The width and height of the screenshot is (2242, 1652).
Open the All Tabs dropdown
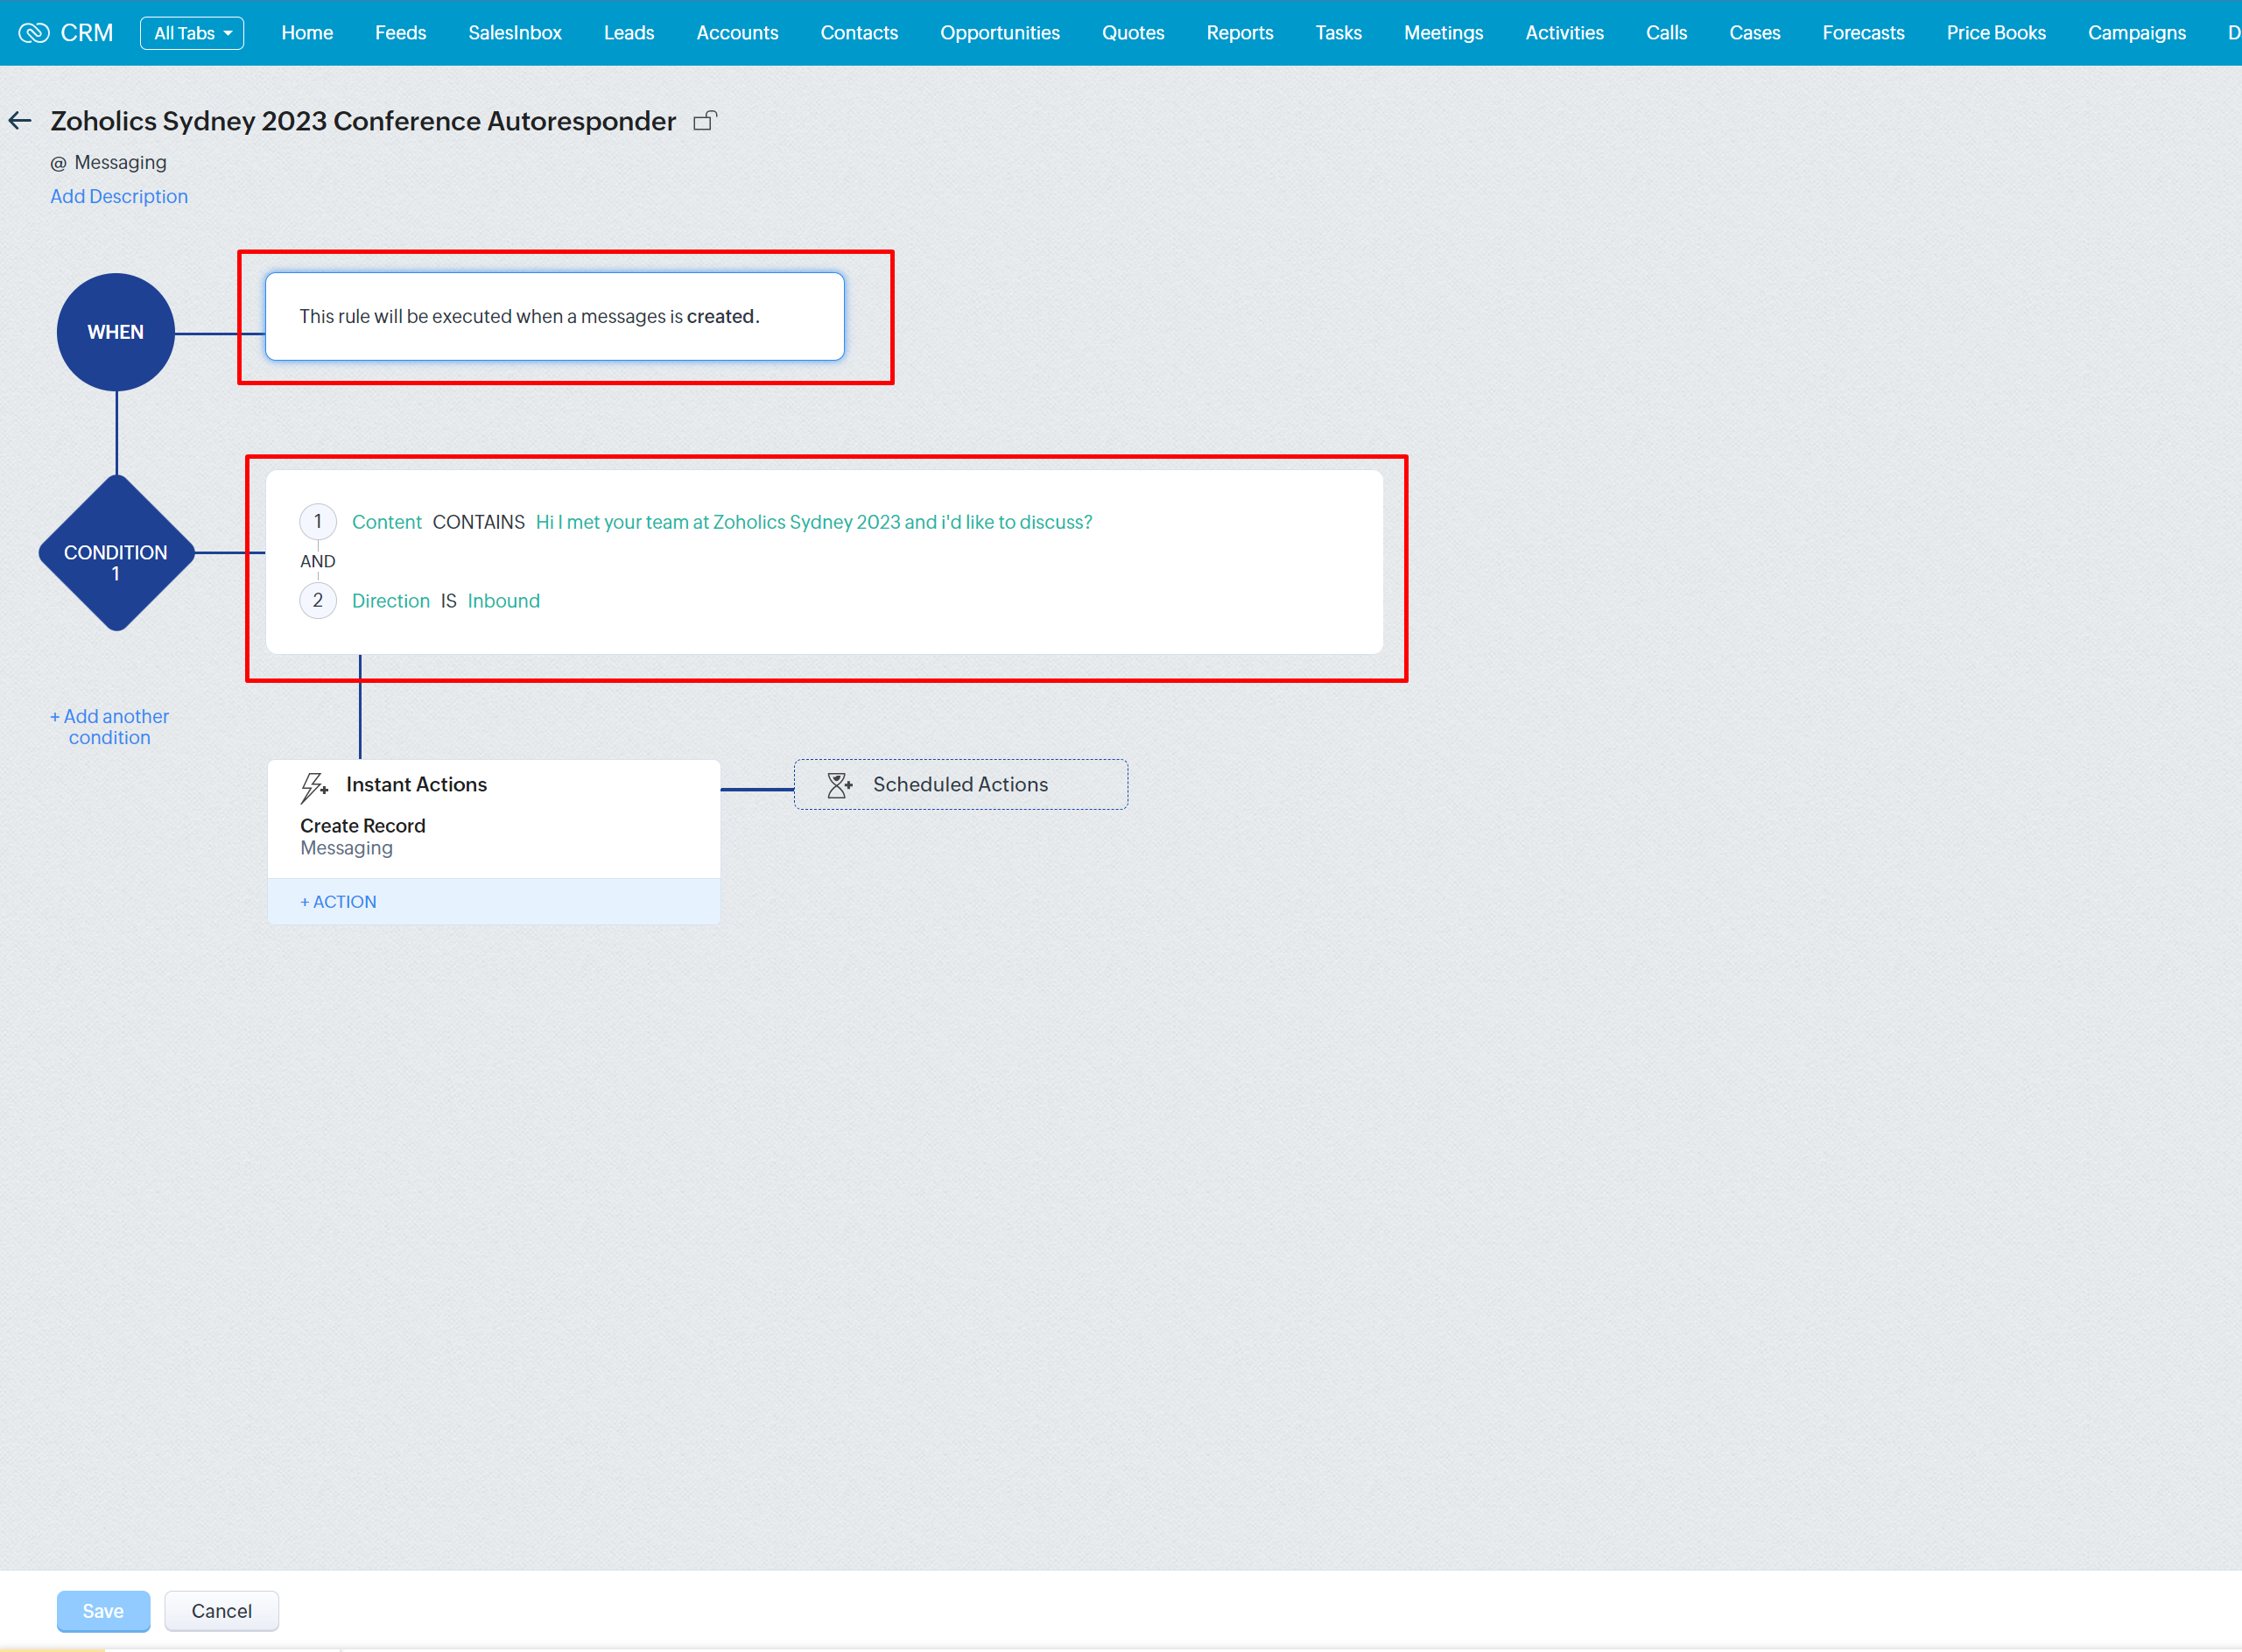192,33
